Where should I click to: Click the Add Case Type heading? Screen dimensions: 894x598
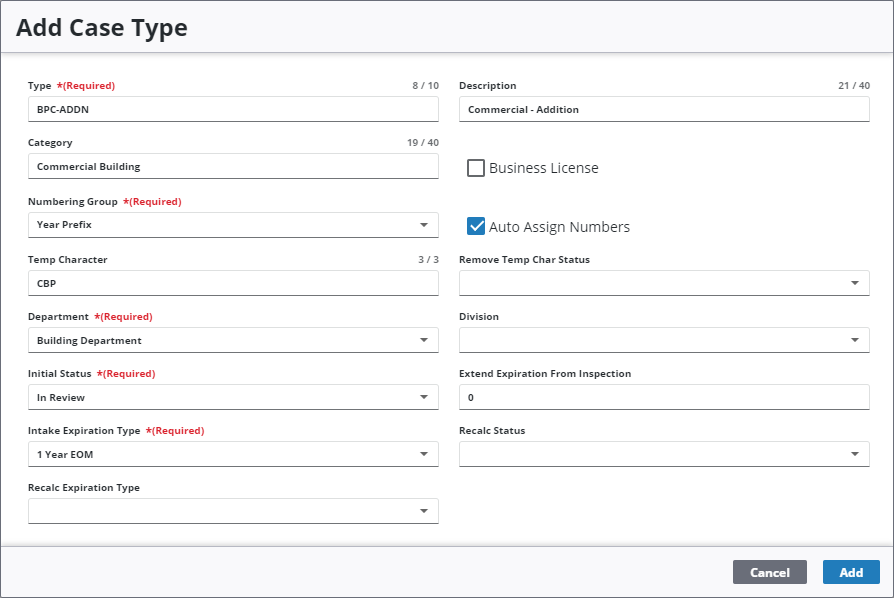(101, 27)
